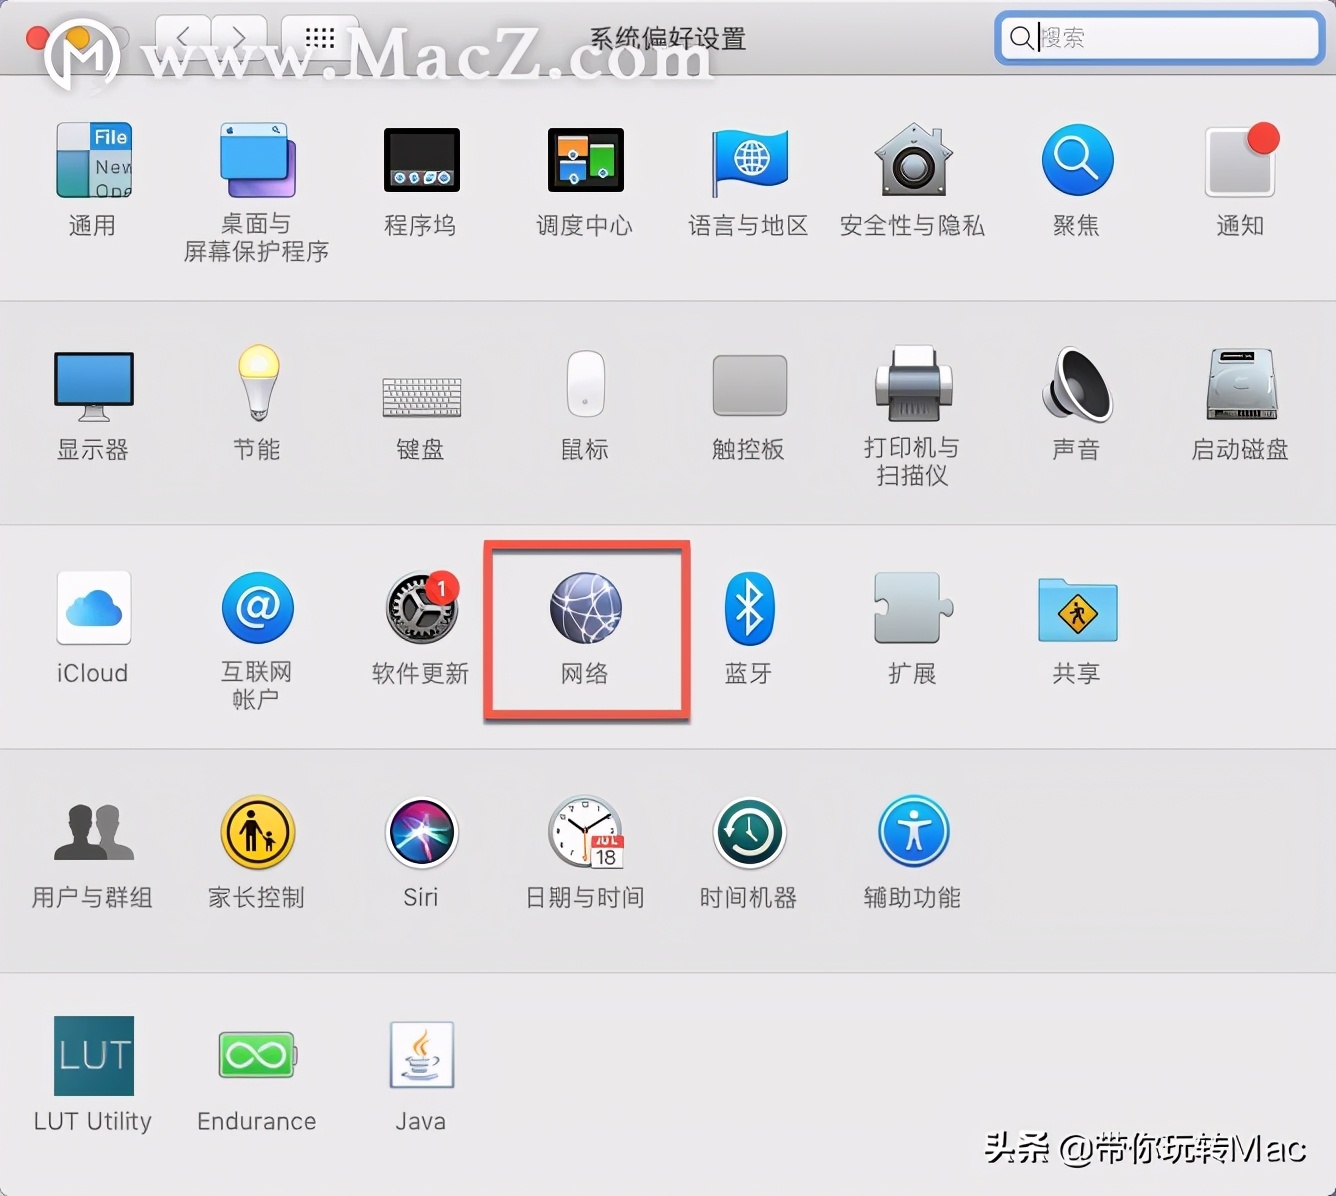The height and width of the screenshot is (1196, 1336).
Task: Click the back navigation arrow
Action: pyautogui.click(x=183, y=37)
